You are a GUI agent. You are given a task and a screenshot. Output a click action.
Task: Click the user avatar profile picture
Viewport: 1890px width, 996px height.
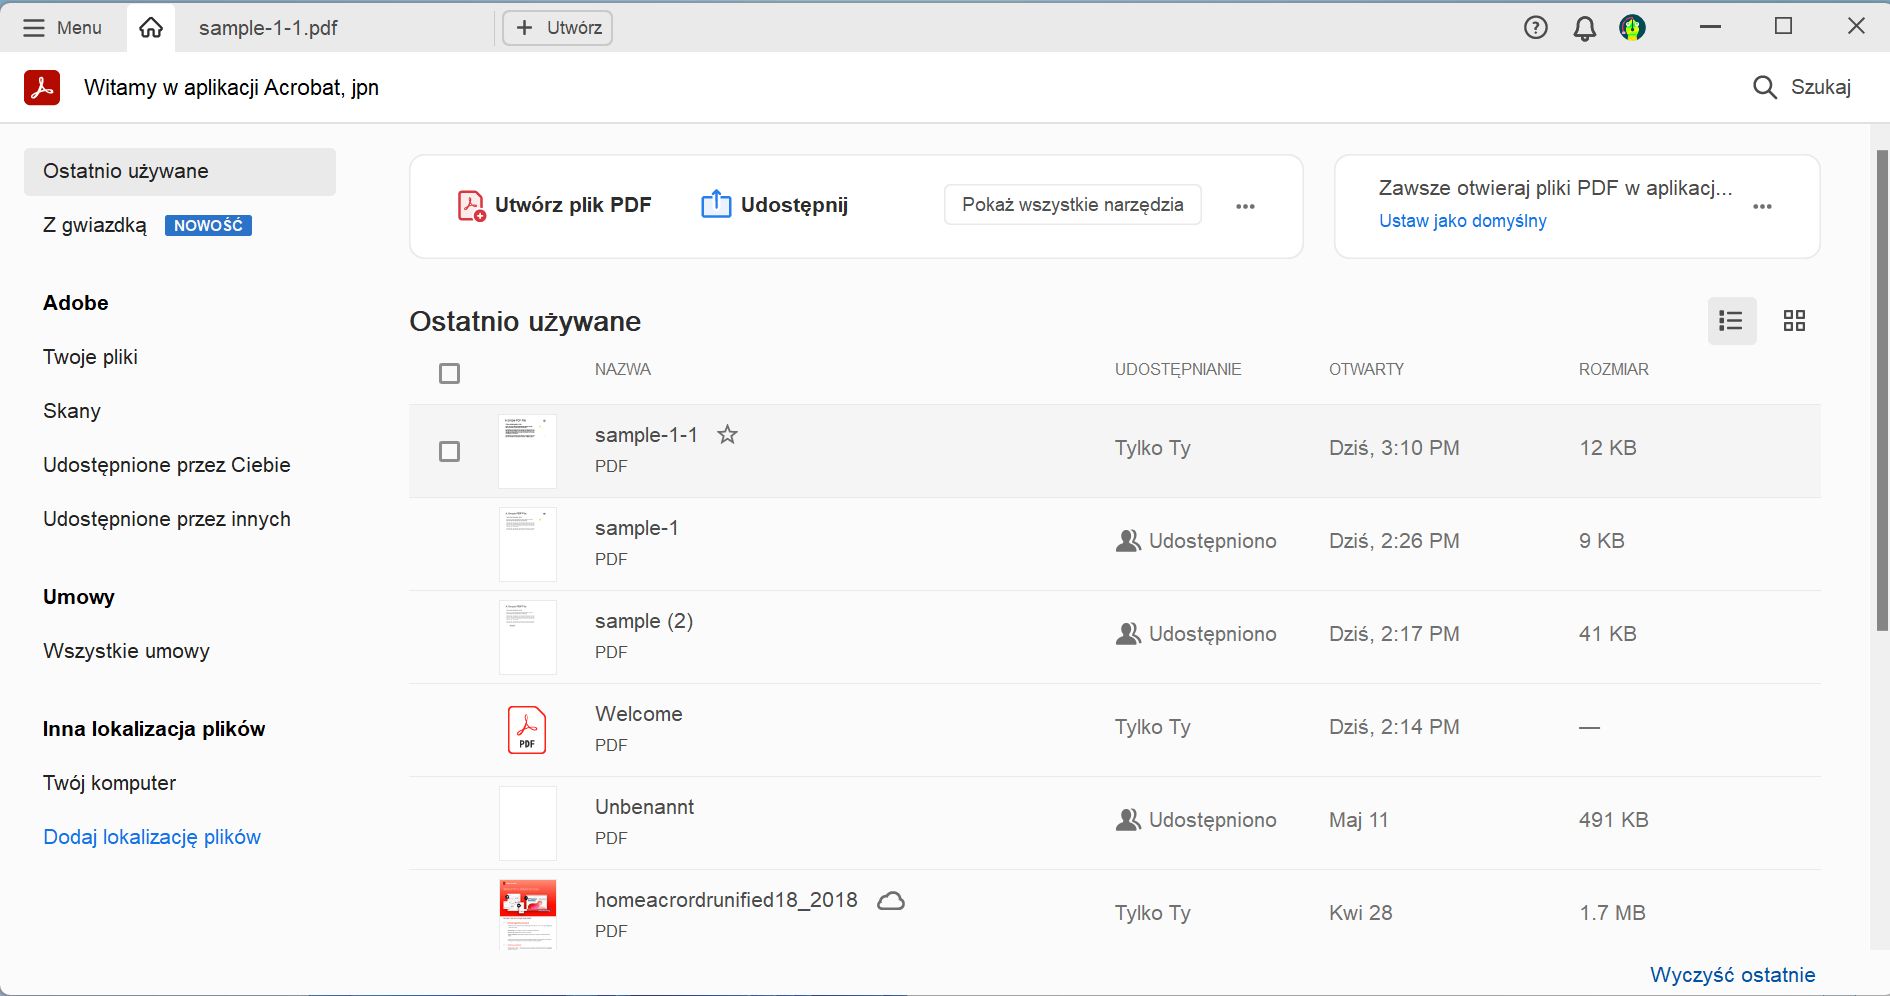coord(1630,27)
